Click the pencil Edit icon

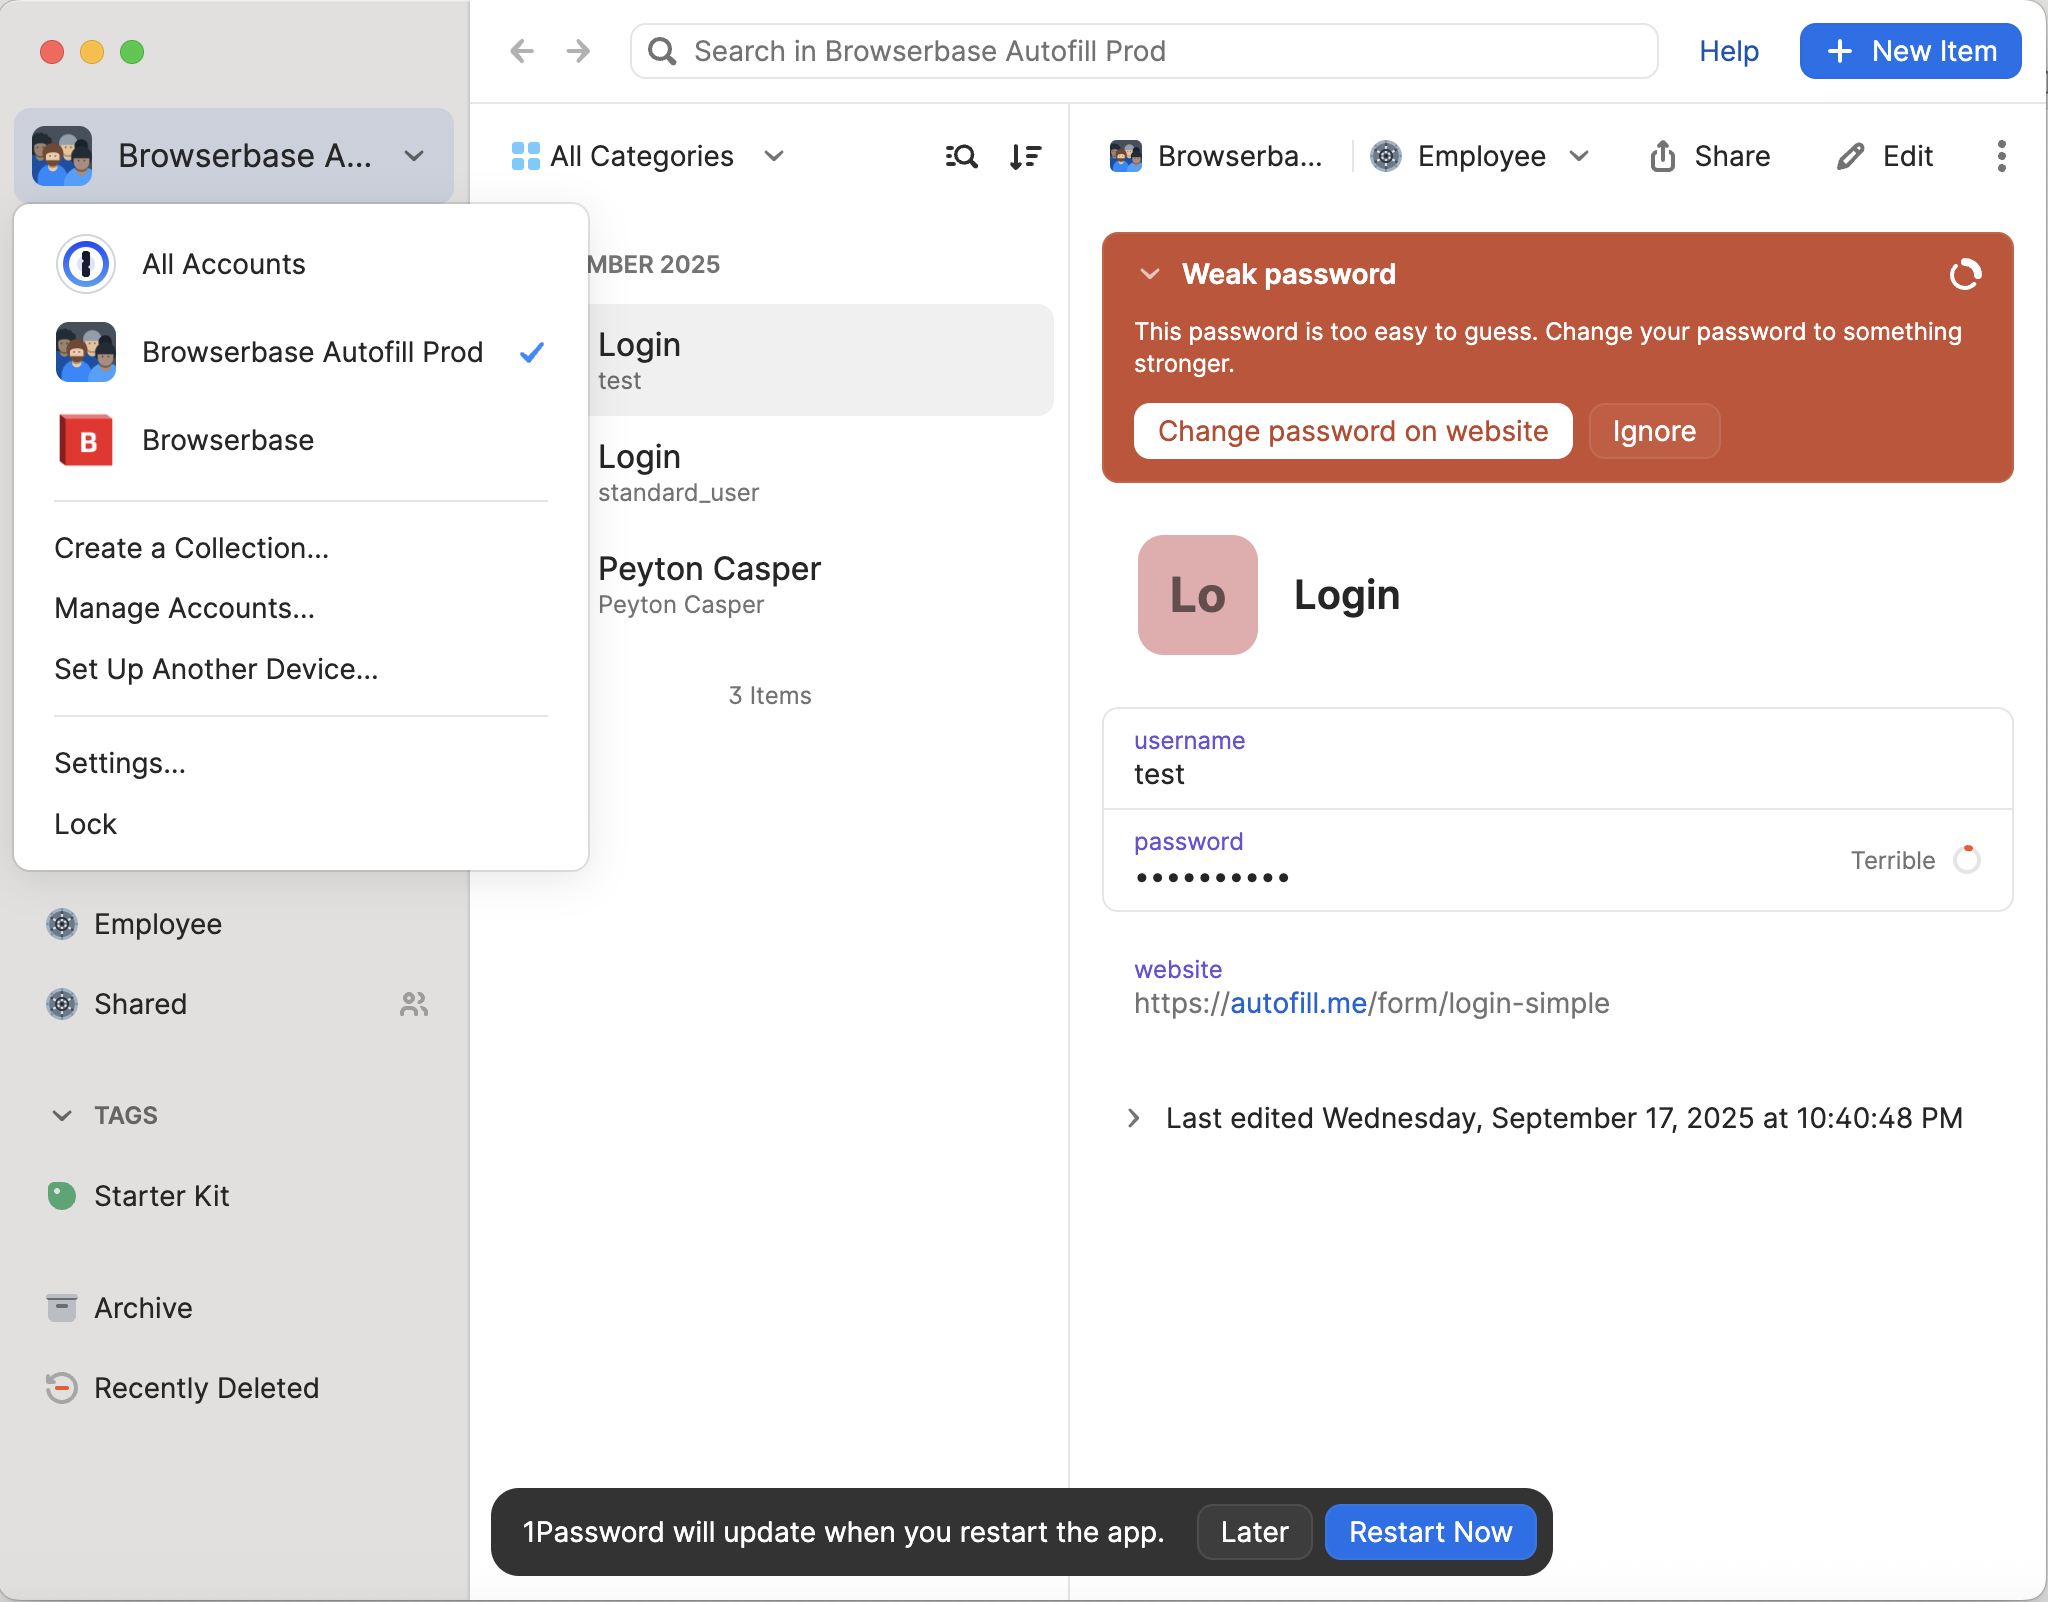tap(1850, 156)
